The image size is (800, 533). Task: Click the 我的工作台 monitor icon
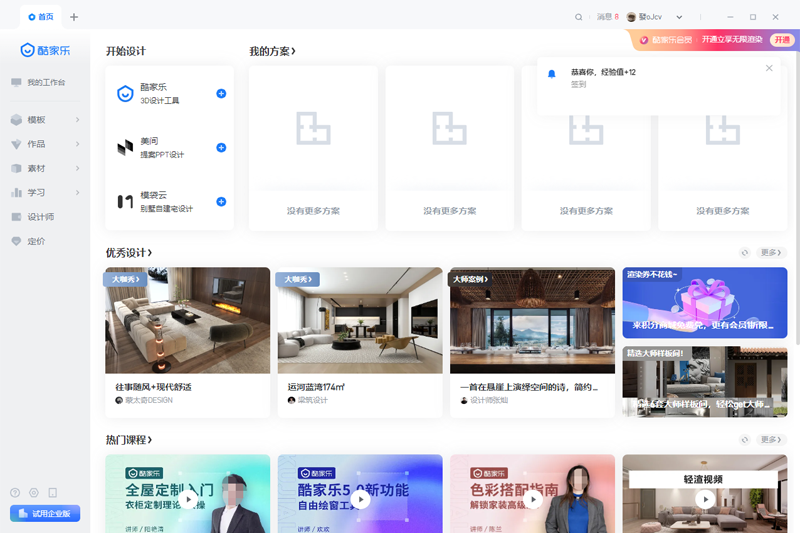click(x=16, y=82)
